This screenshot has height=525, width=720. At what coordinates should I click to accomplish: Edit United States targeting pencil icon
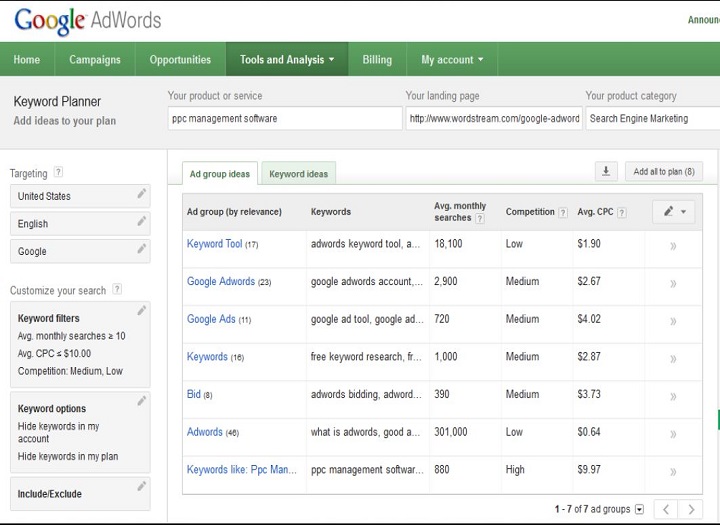click(x=142, y=193)
